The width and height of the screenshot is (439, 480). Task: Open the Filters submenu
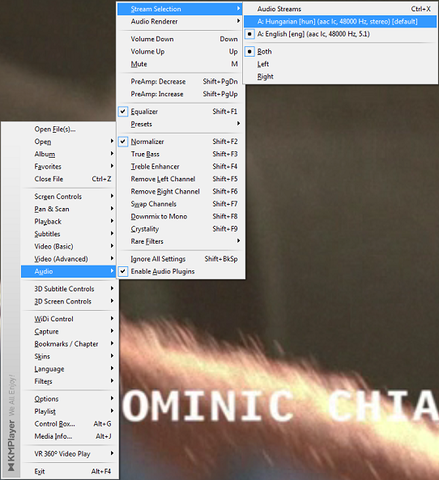pyautogui.click(x=68, y=381)
